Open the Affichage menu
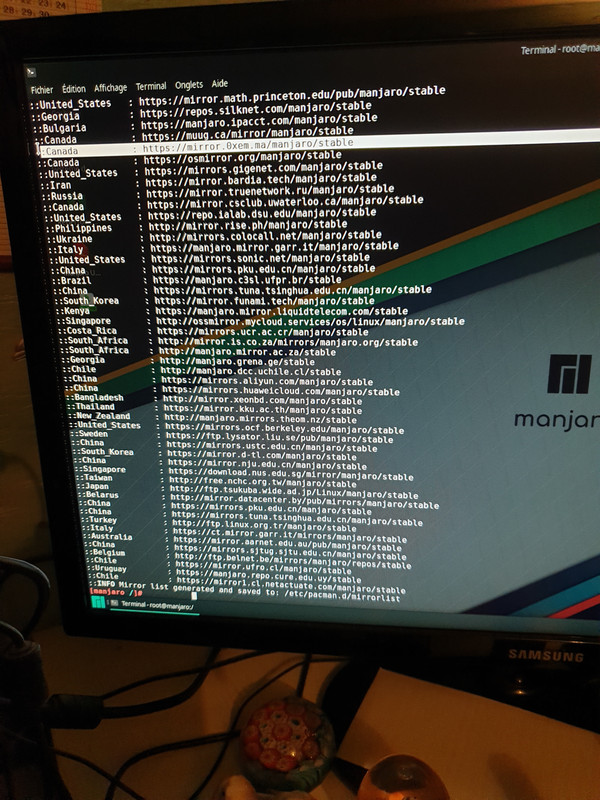Image resolution: width=600 pixels, height=800 pixels. point(110,88)
